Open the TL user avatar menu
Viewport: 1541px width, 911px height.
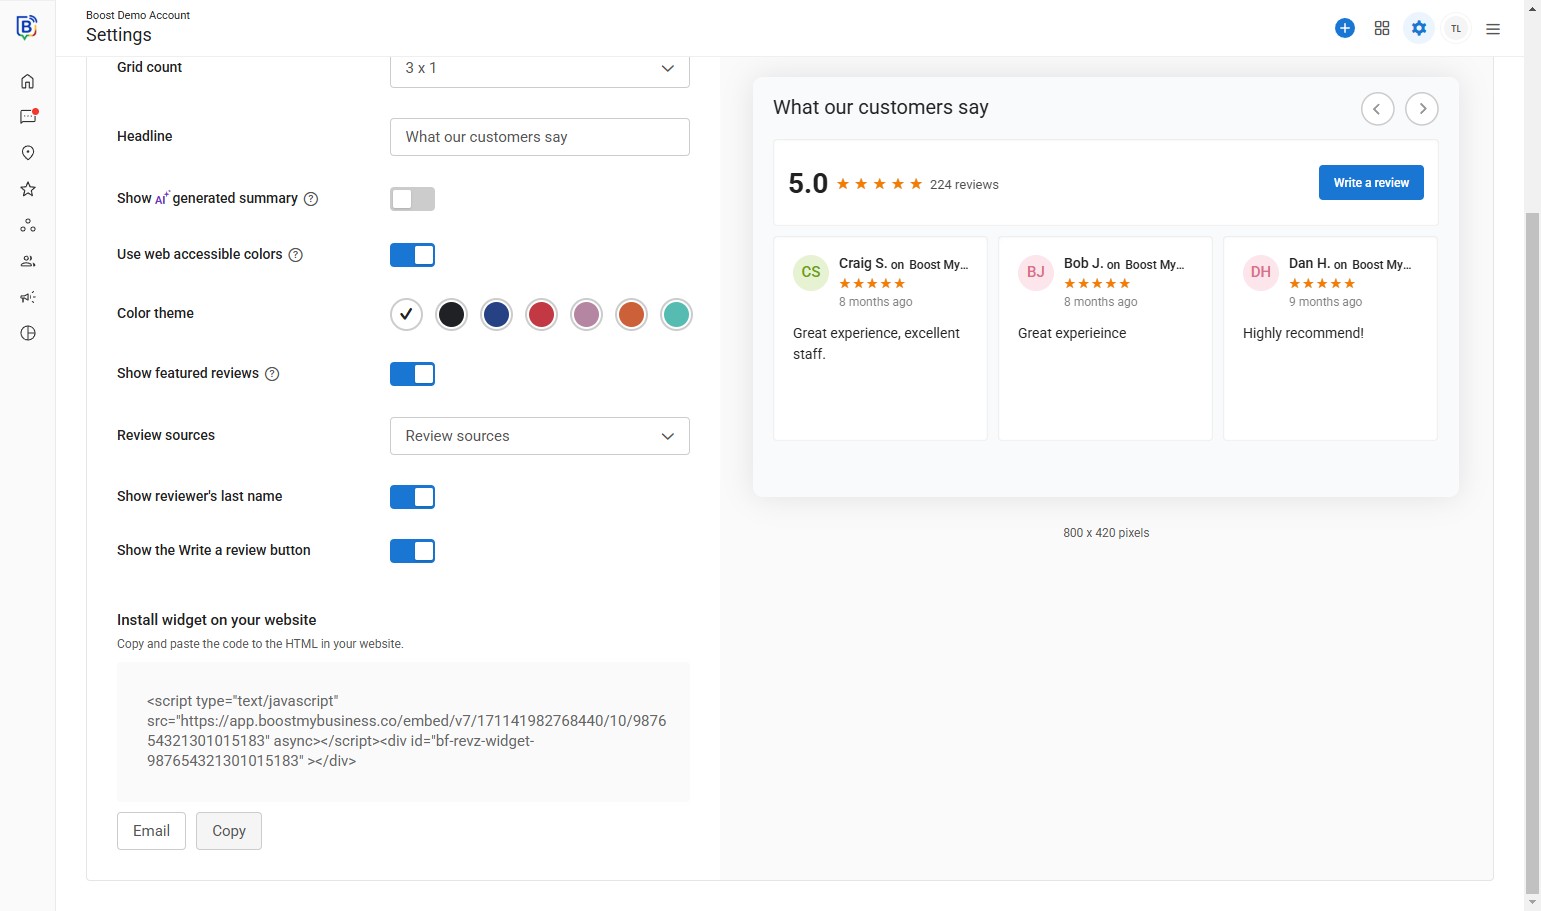click(1456, 29)
